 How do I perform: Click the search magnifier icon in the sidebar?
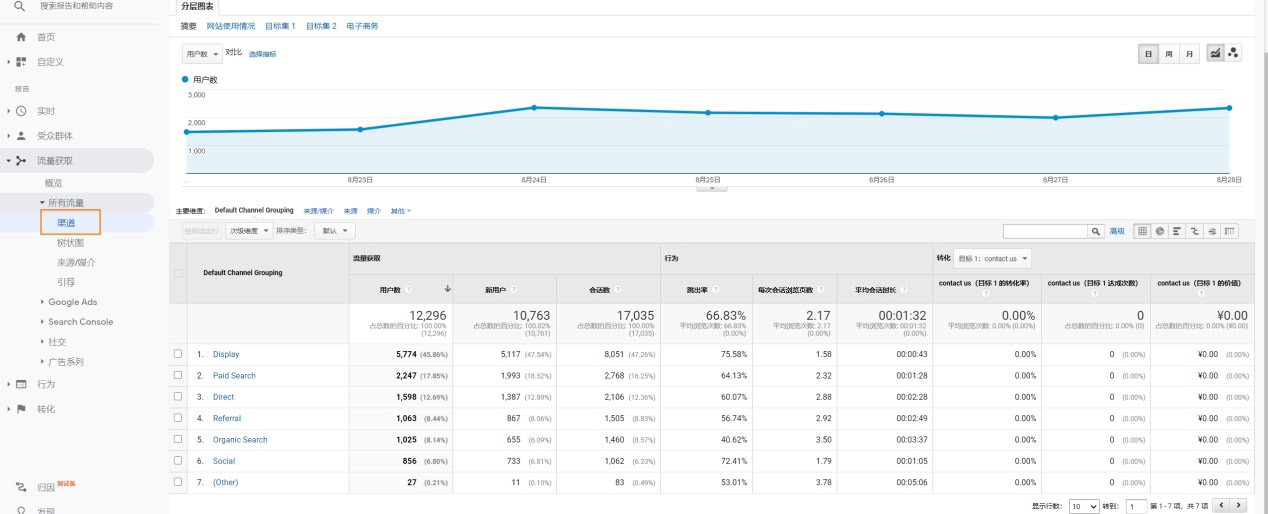point(20,6)
